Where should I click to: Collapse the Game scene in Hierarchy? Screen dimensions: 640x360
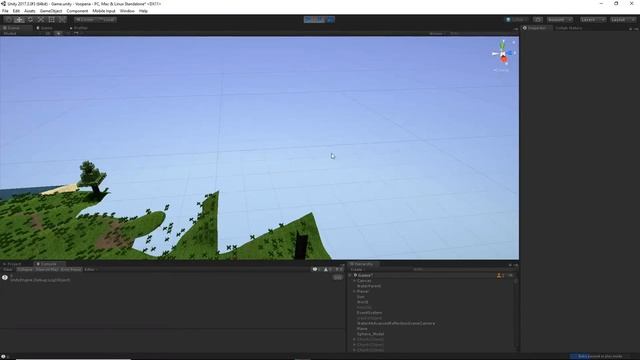pyautogui.click(x=351, y=276)
